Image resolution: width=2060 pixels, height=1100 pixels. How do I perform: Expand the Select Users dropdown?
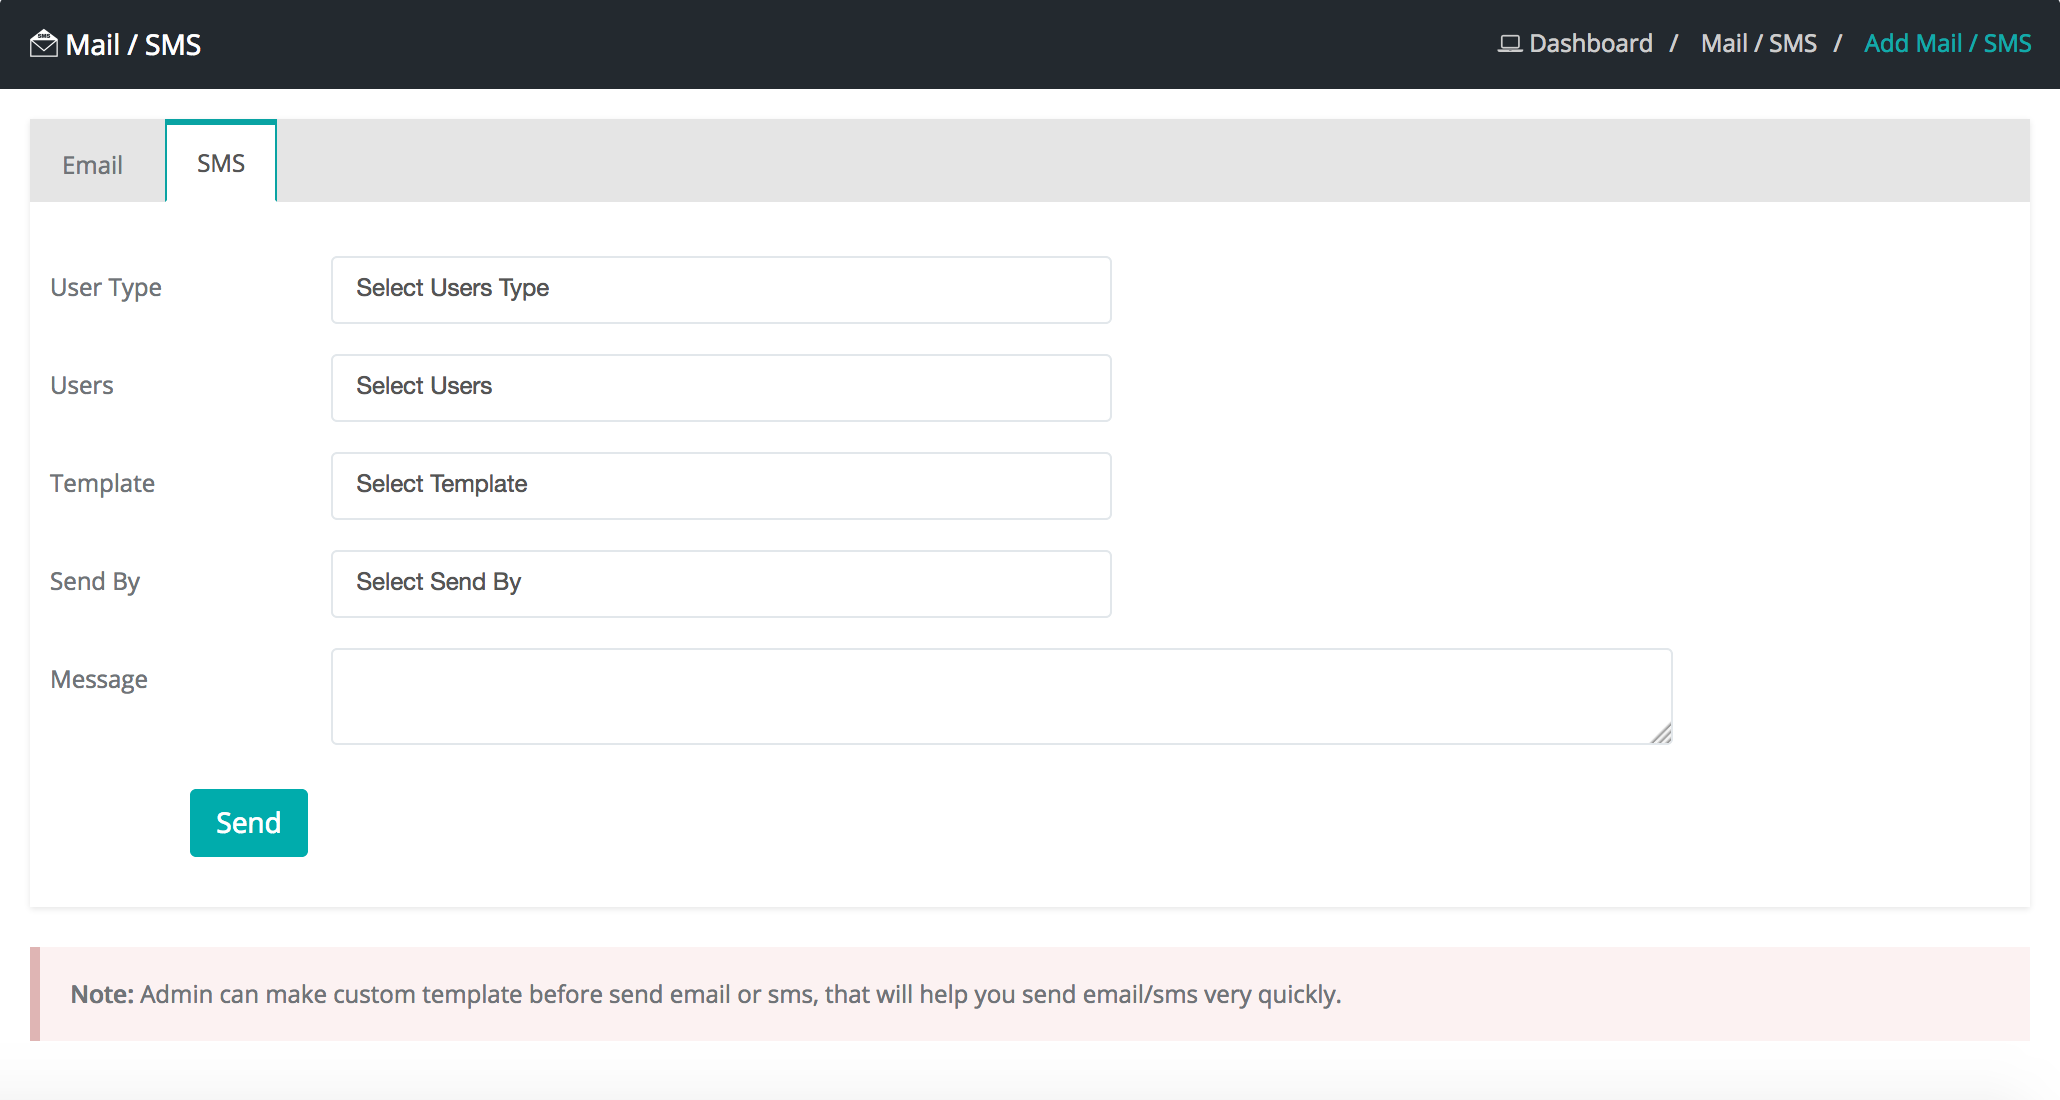[x=720, y=387]
